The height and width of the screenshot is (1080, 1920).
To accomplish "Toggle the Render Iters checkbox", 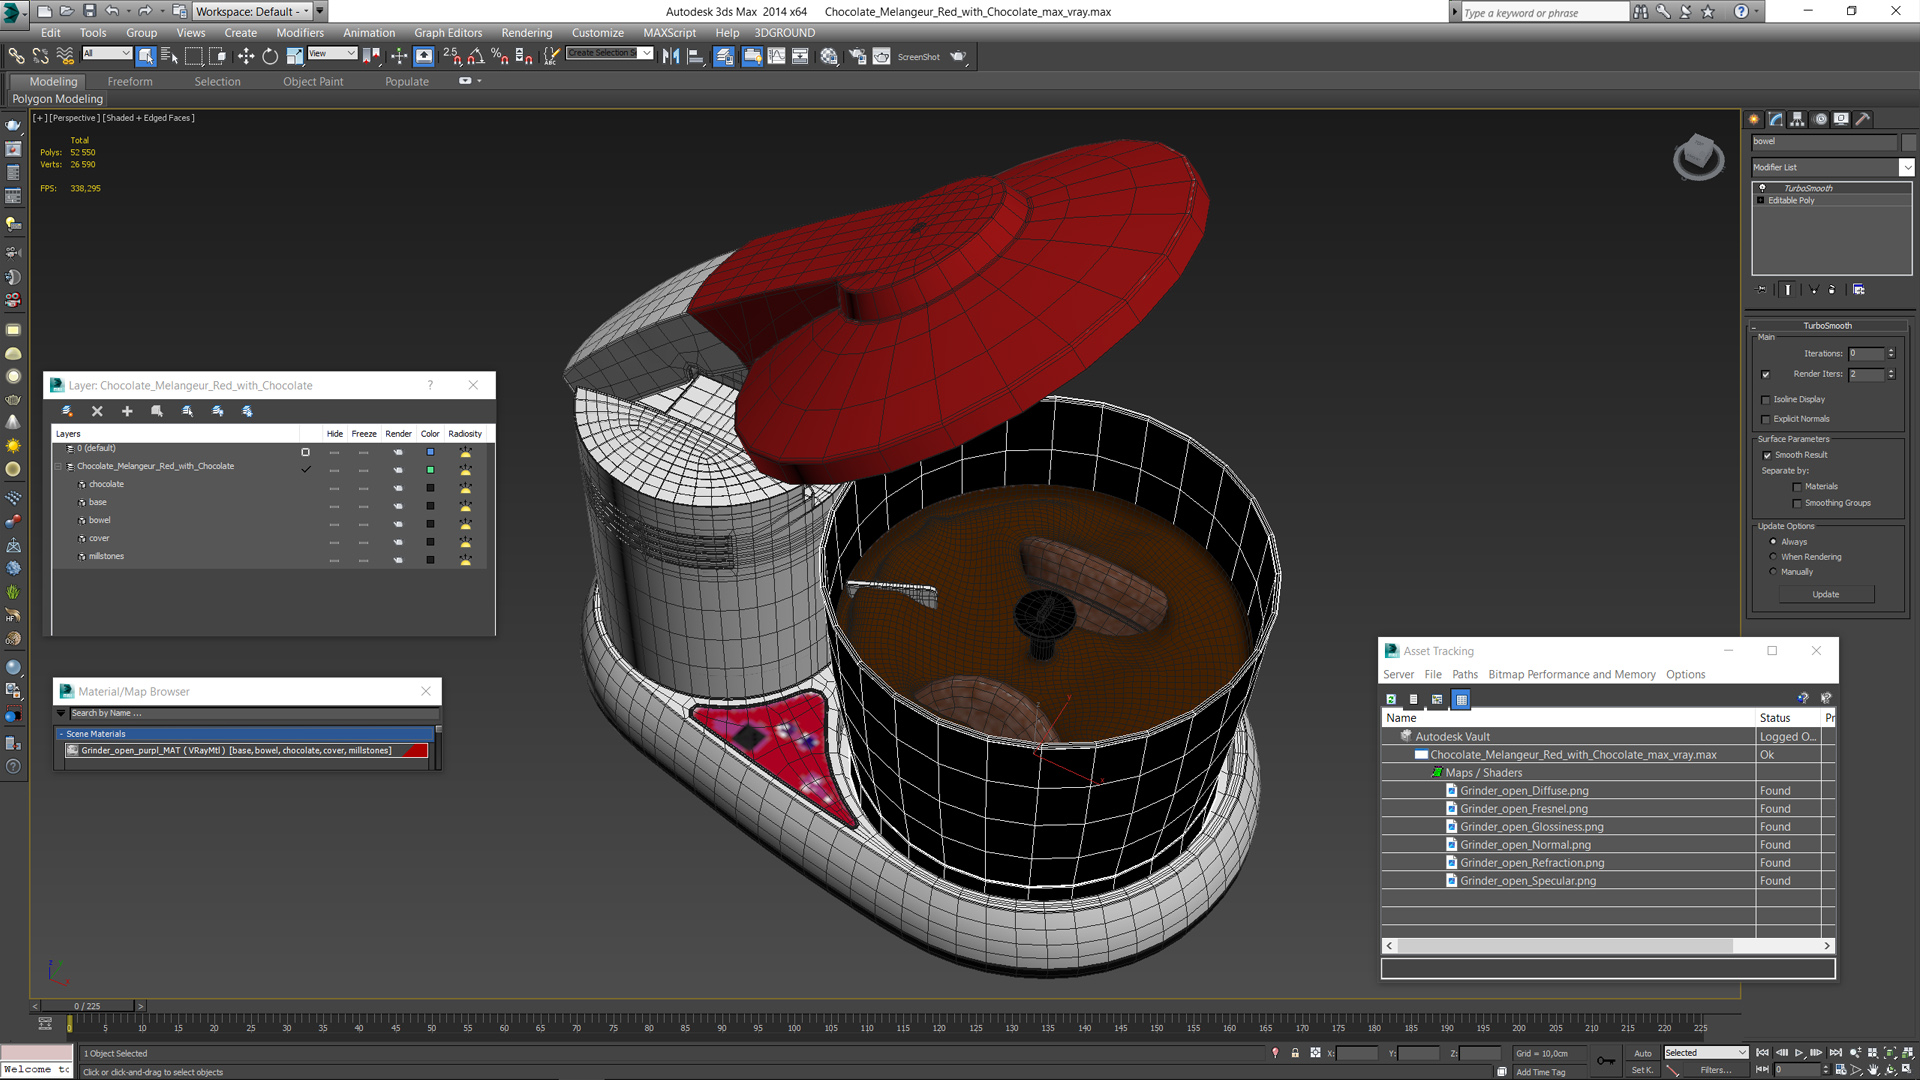I will (x=1766, y=375).
